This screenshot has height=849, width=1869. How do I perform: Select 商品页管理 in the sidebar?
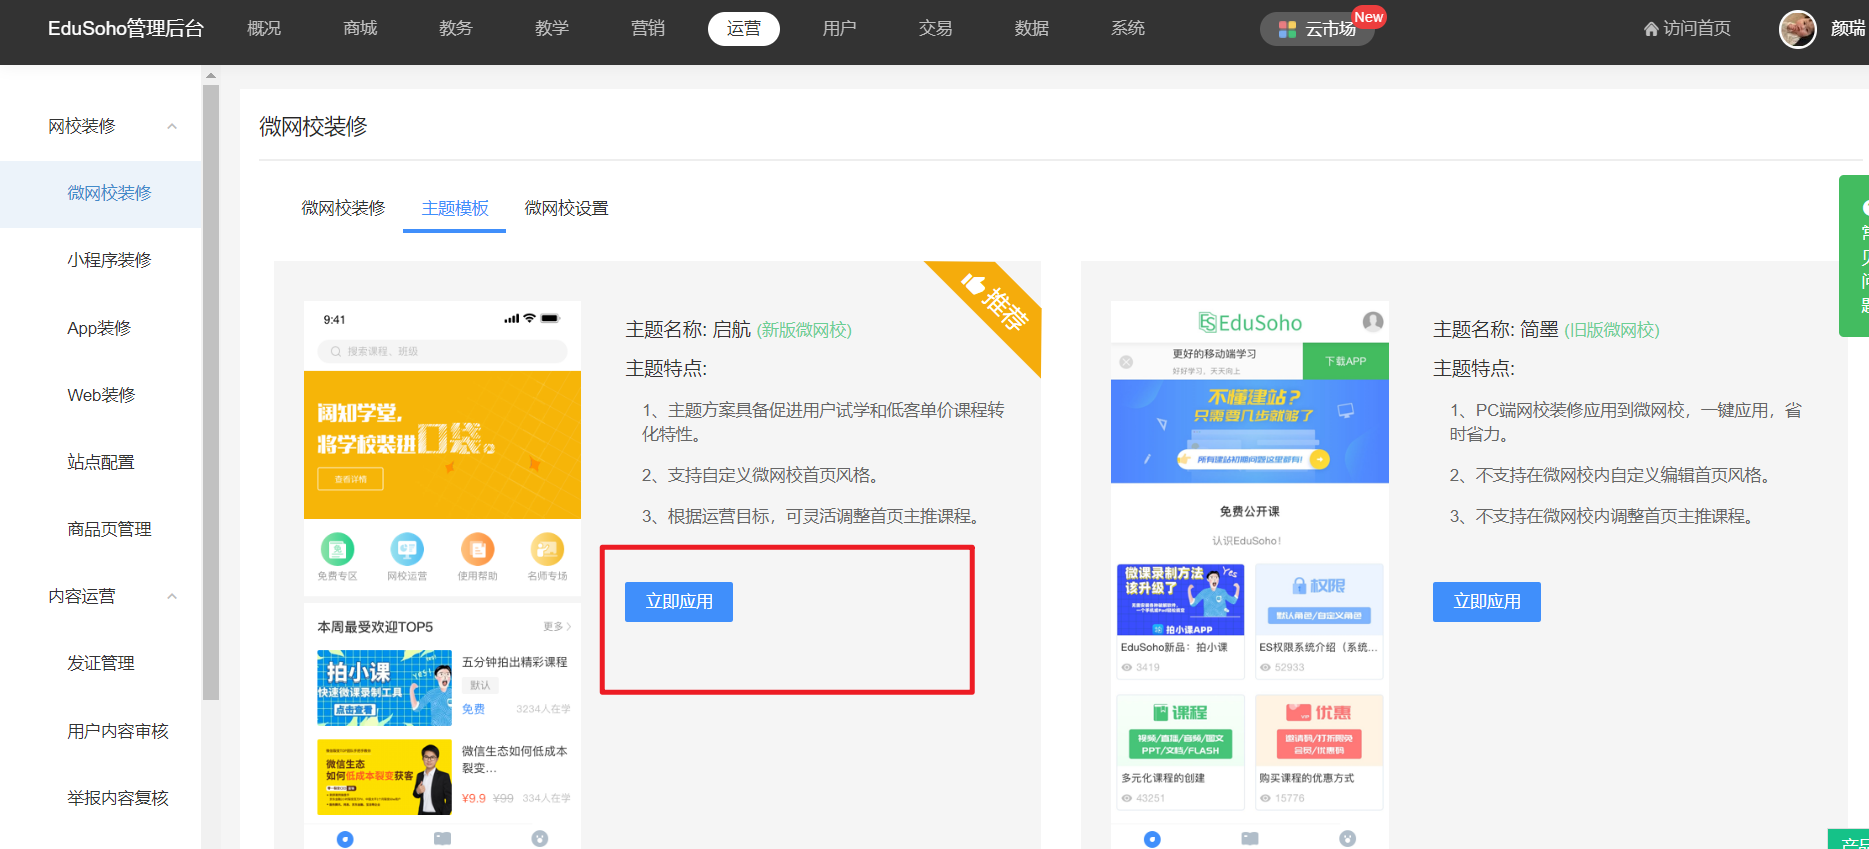[x=109, y=529]
